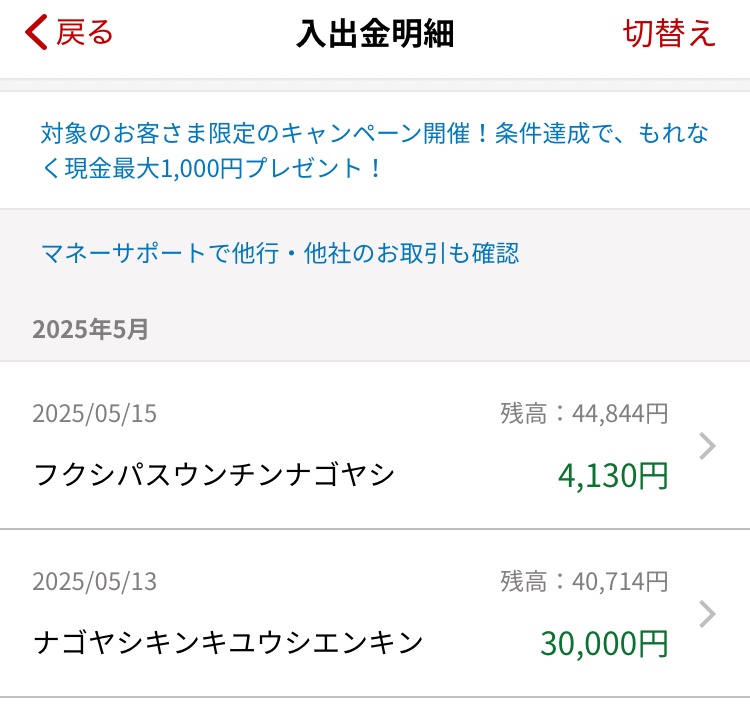Viewport: 750px width, 707px height.
Task: Tap the gray background right of マネーサポート link
Action: click(640, 253)
